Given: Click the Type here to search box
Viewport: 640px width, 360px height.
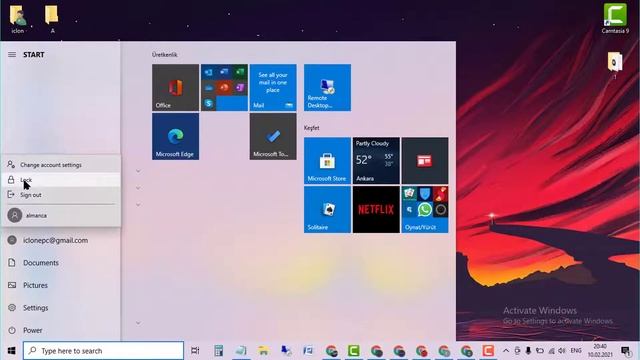Looking at the screenshot, I should point(104,351).
